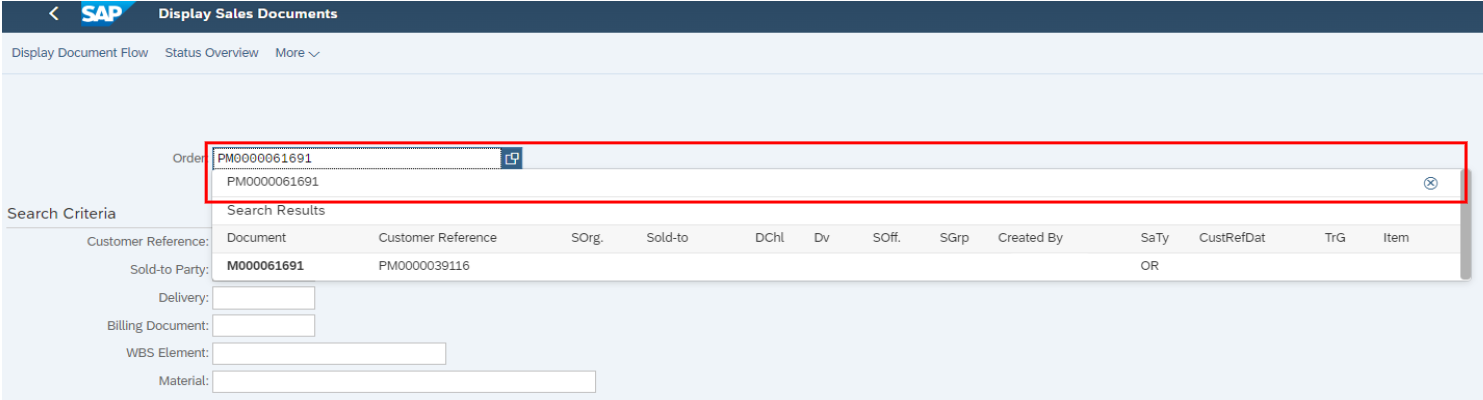Click the WBS Element input field

[x=329, y=354]
